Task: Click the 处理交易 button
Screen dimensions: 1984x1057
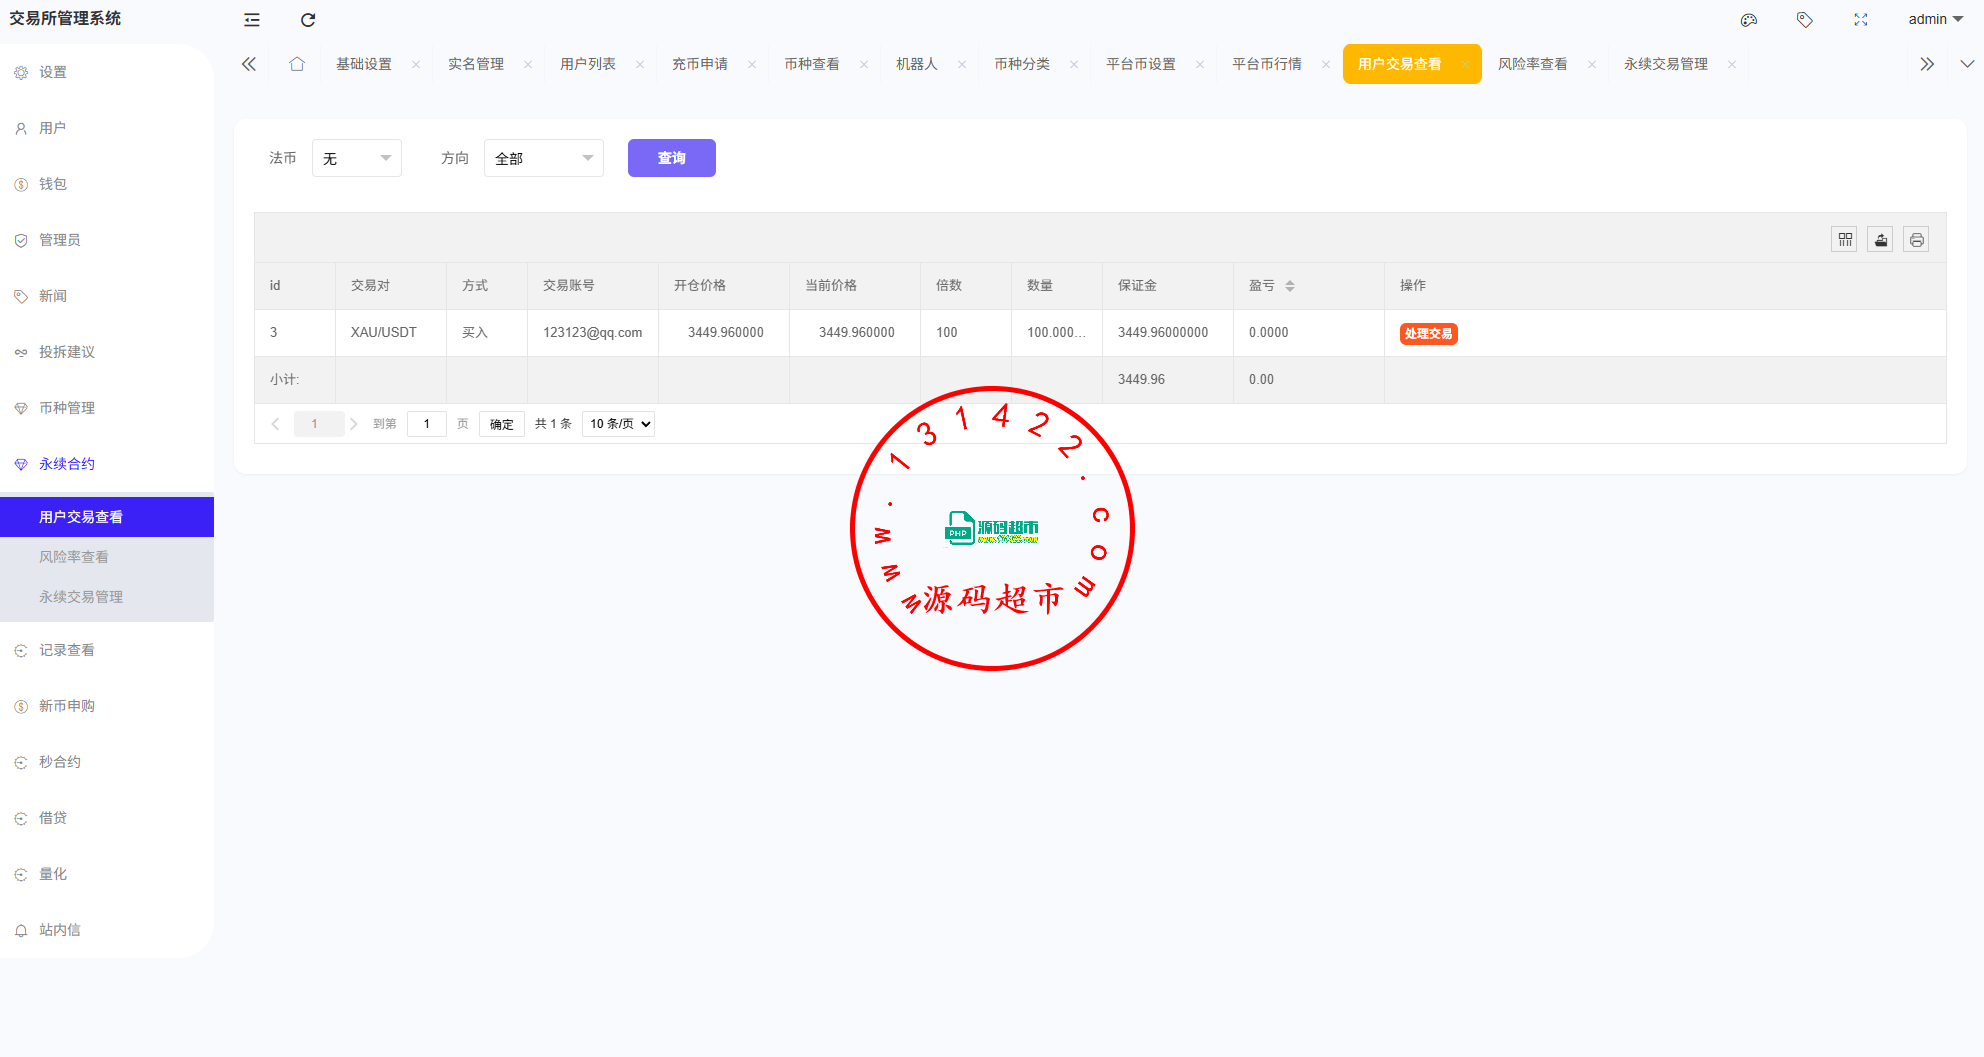Action: click(1428, 334)
